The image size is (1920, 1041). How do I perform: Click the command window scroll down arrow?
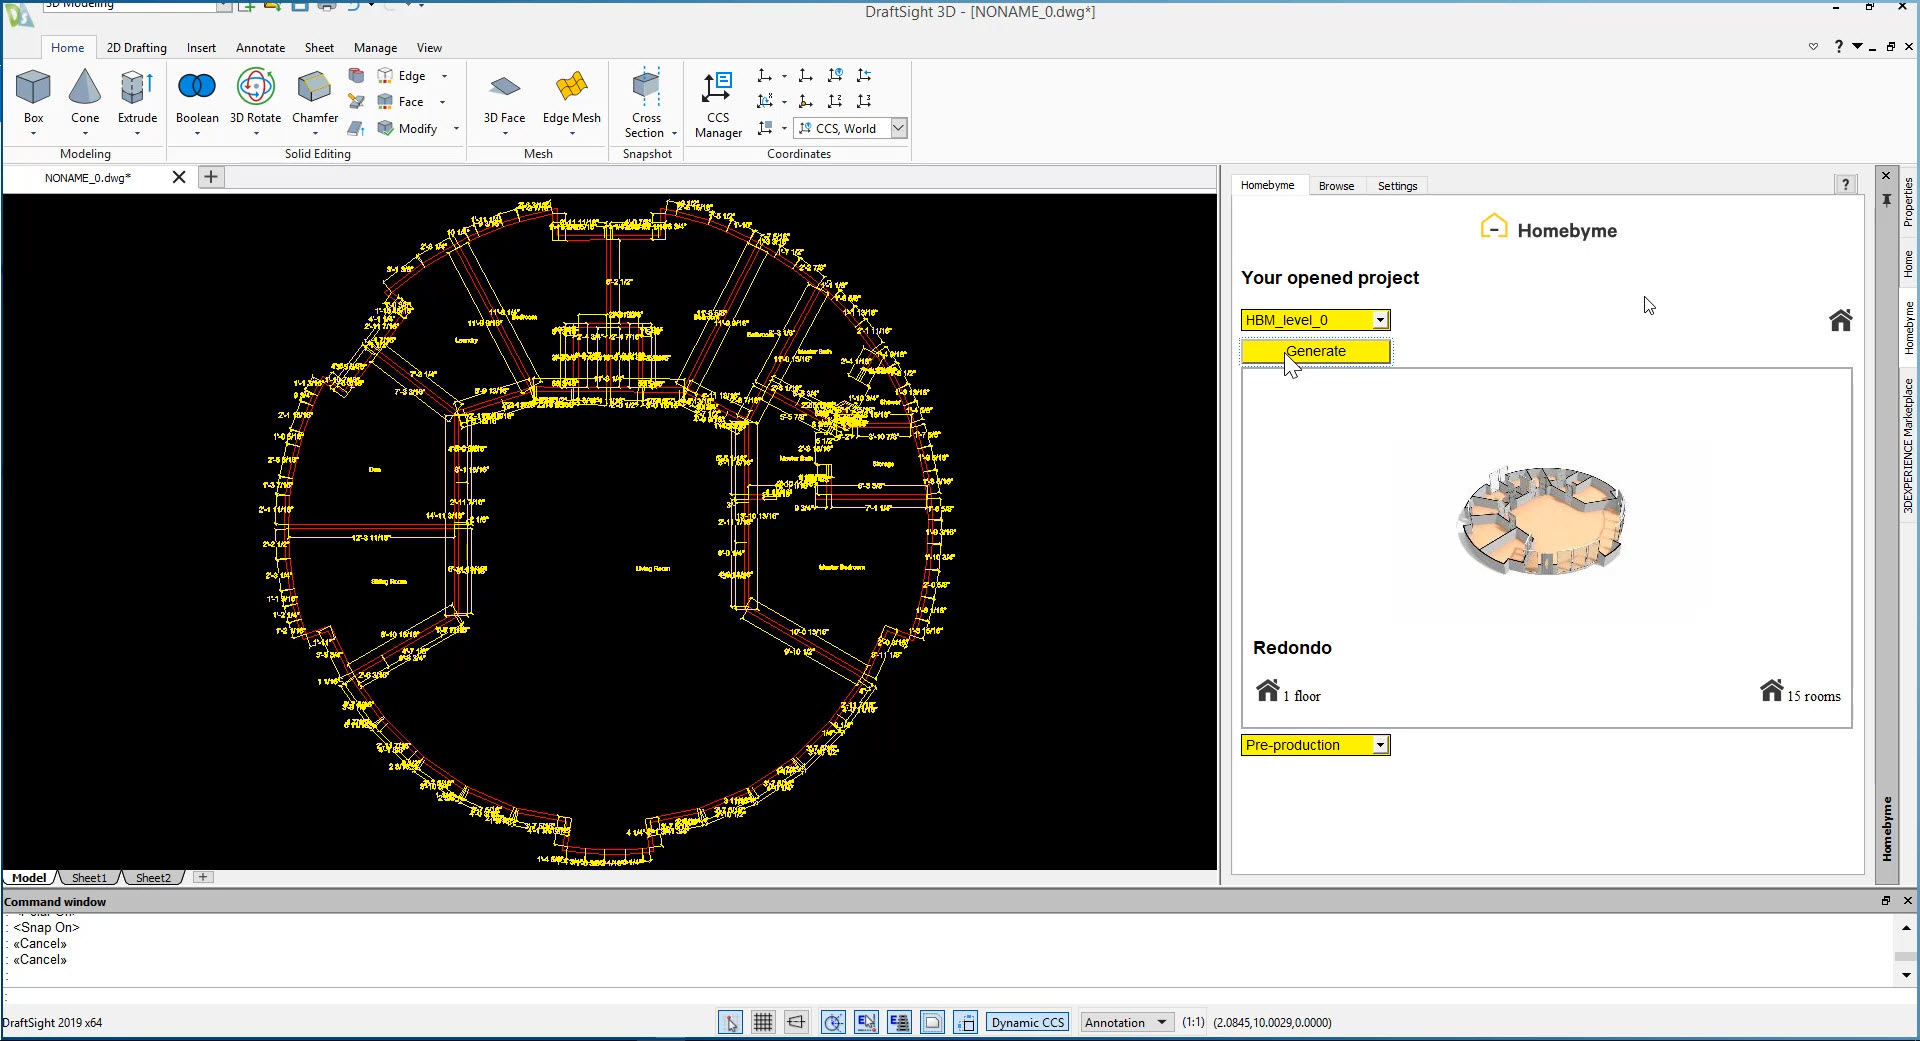[x=1906, y=974]
